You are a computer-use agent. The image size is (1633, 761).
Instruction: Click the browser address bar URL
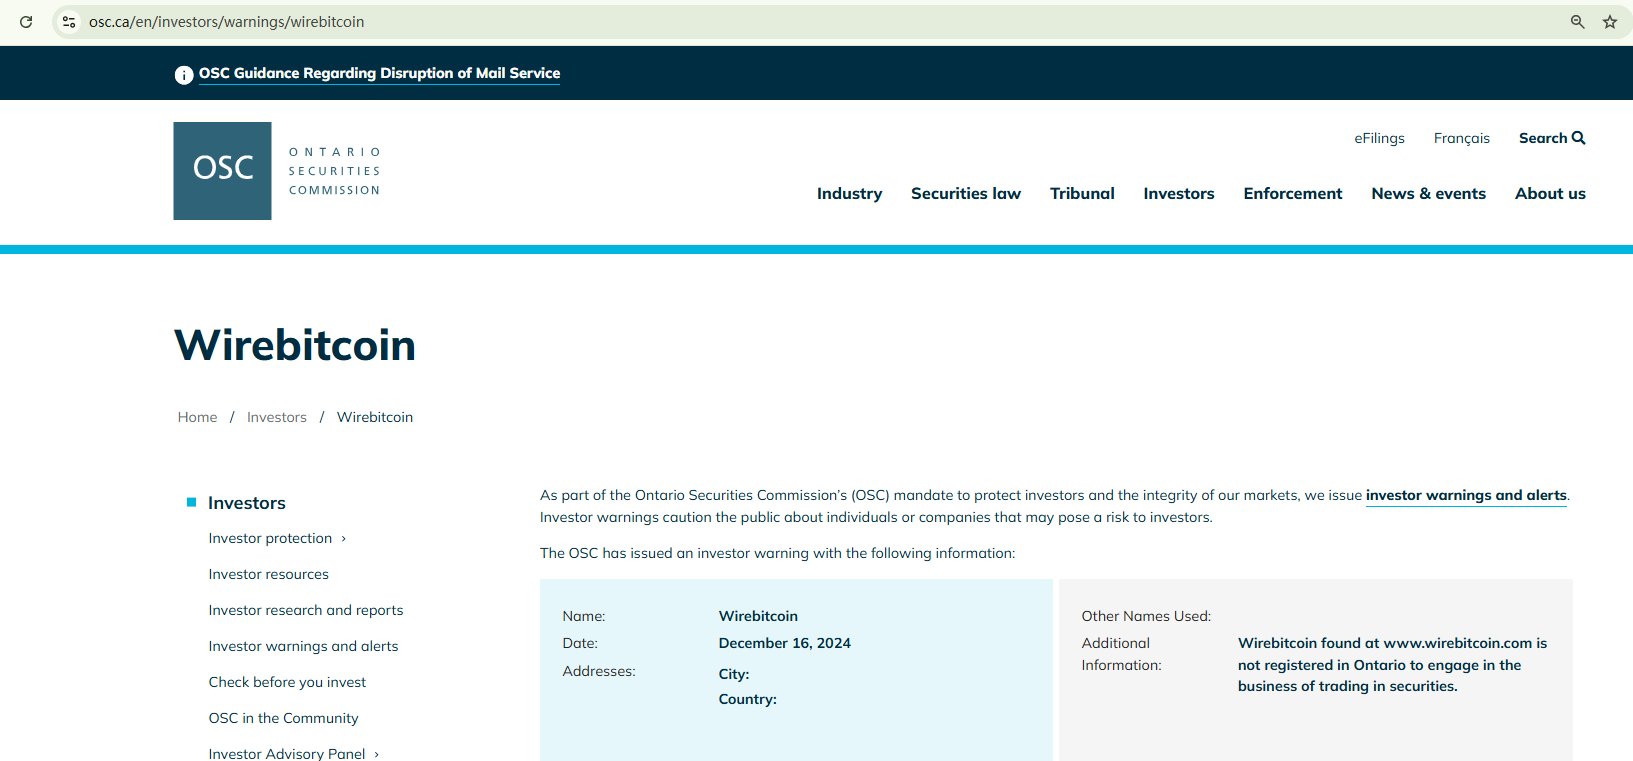click(227, 22)
